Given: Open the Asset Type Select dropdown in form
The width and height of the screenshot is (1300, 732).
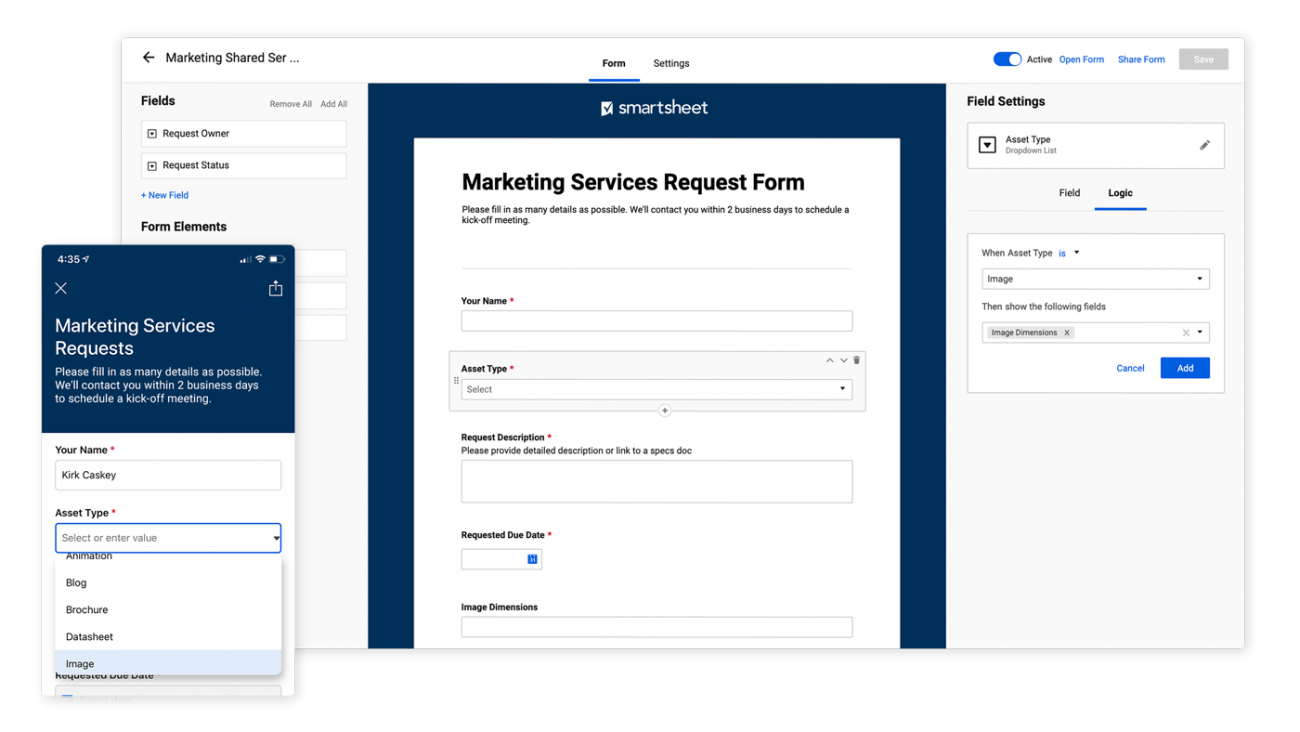Looking at the screenshot, I should tap(656, 389).
